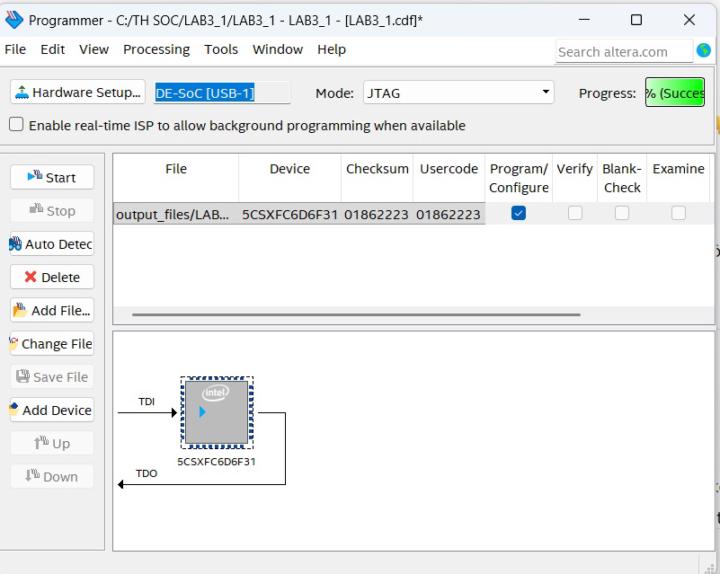720x574 pixels.
Task: Click the Checksum column header
Action: (x=377, y=177)
